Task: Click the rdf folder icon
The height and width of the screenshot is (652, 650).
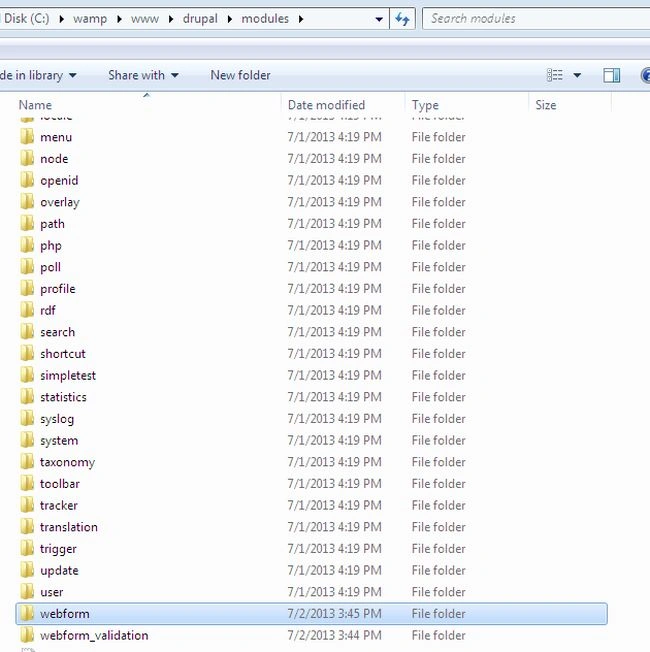Action: [27, 310]
